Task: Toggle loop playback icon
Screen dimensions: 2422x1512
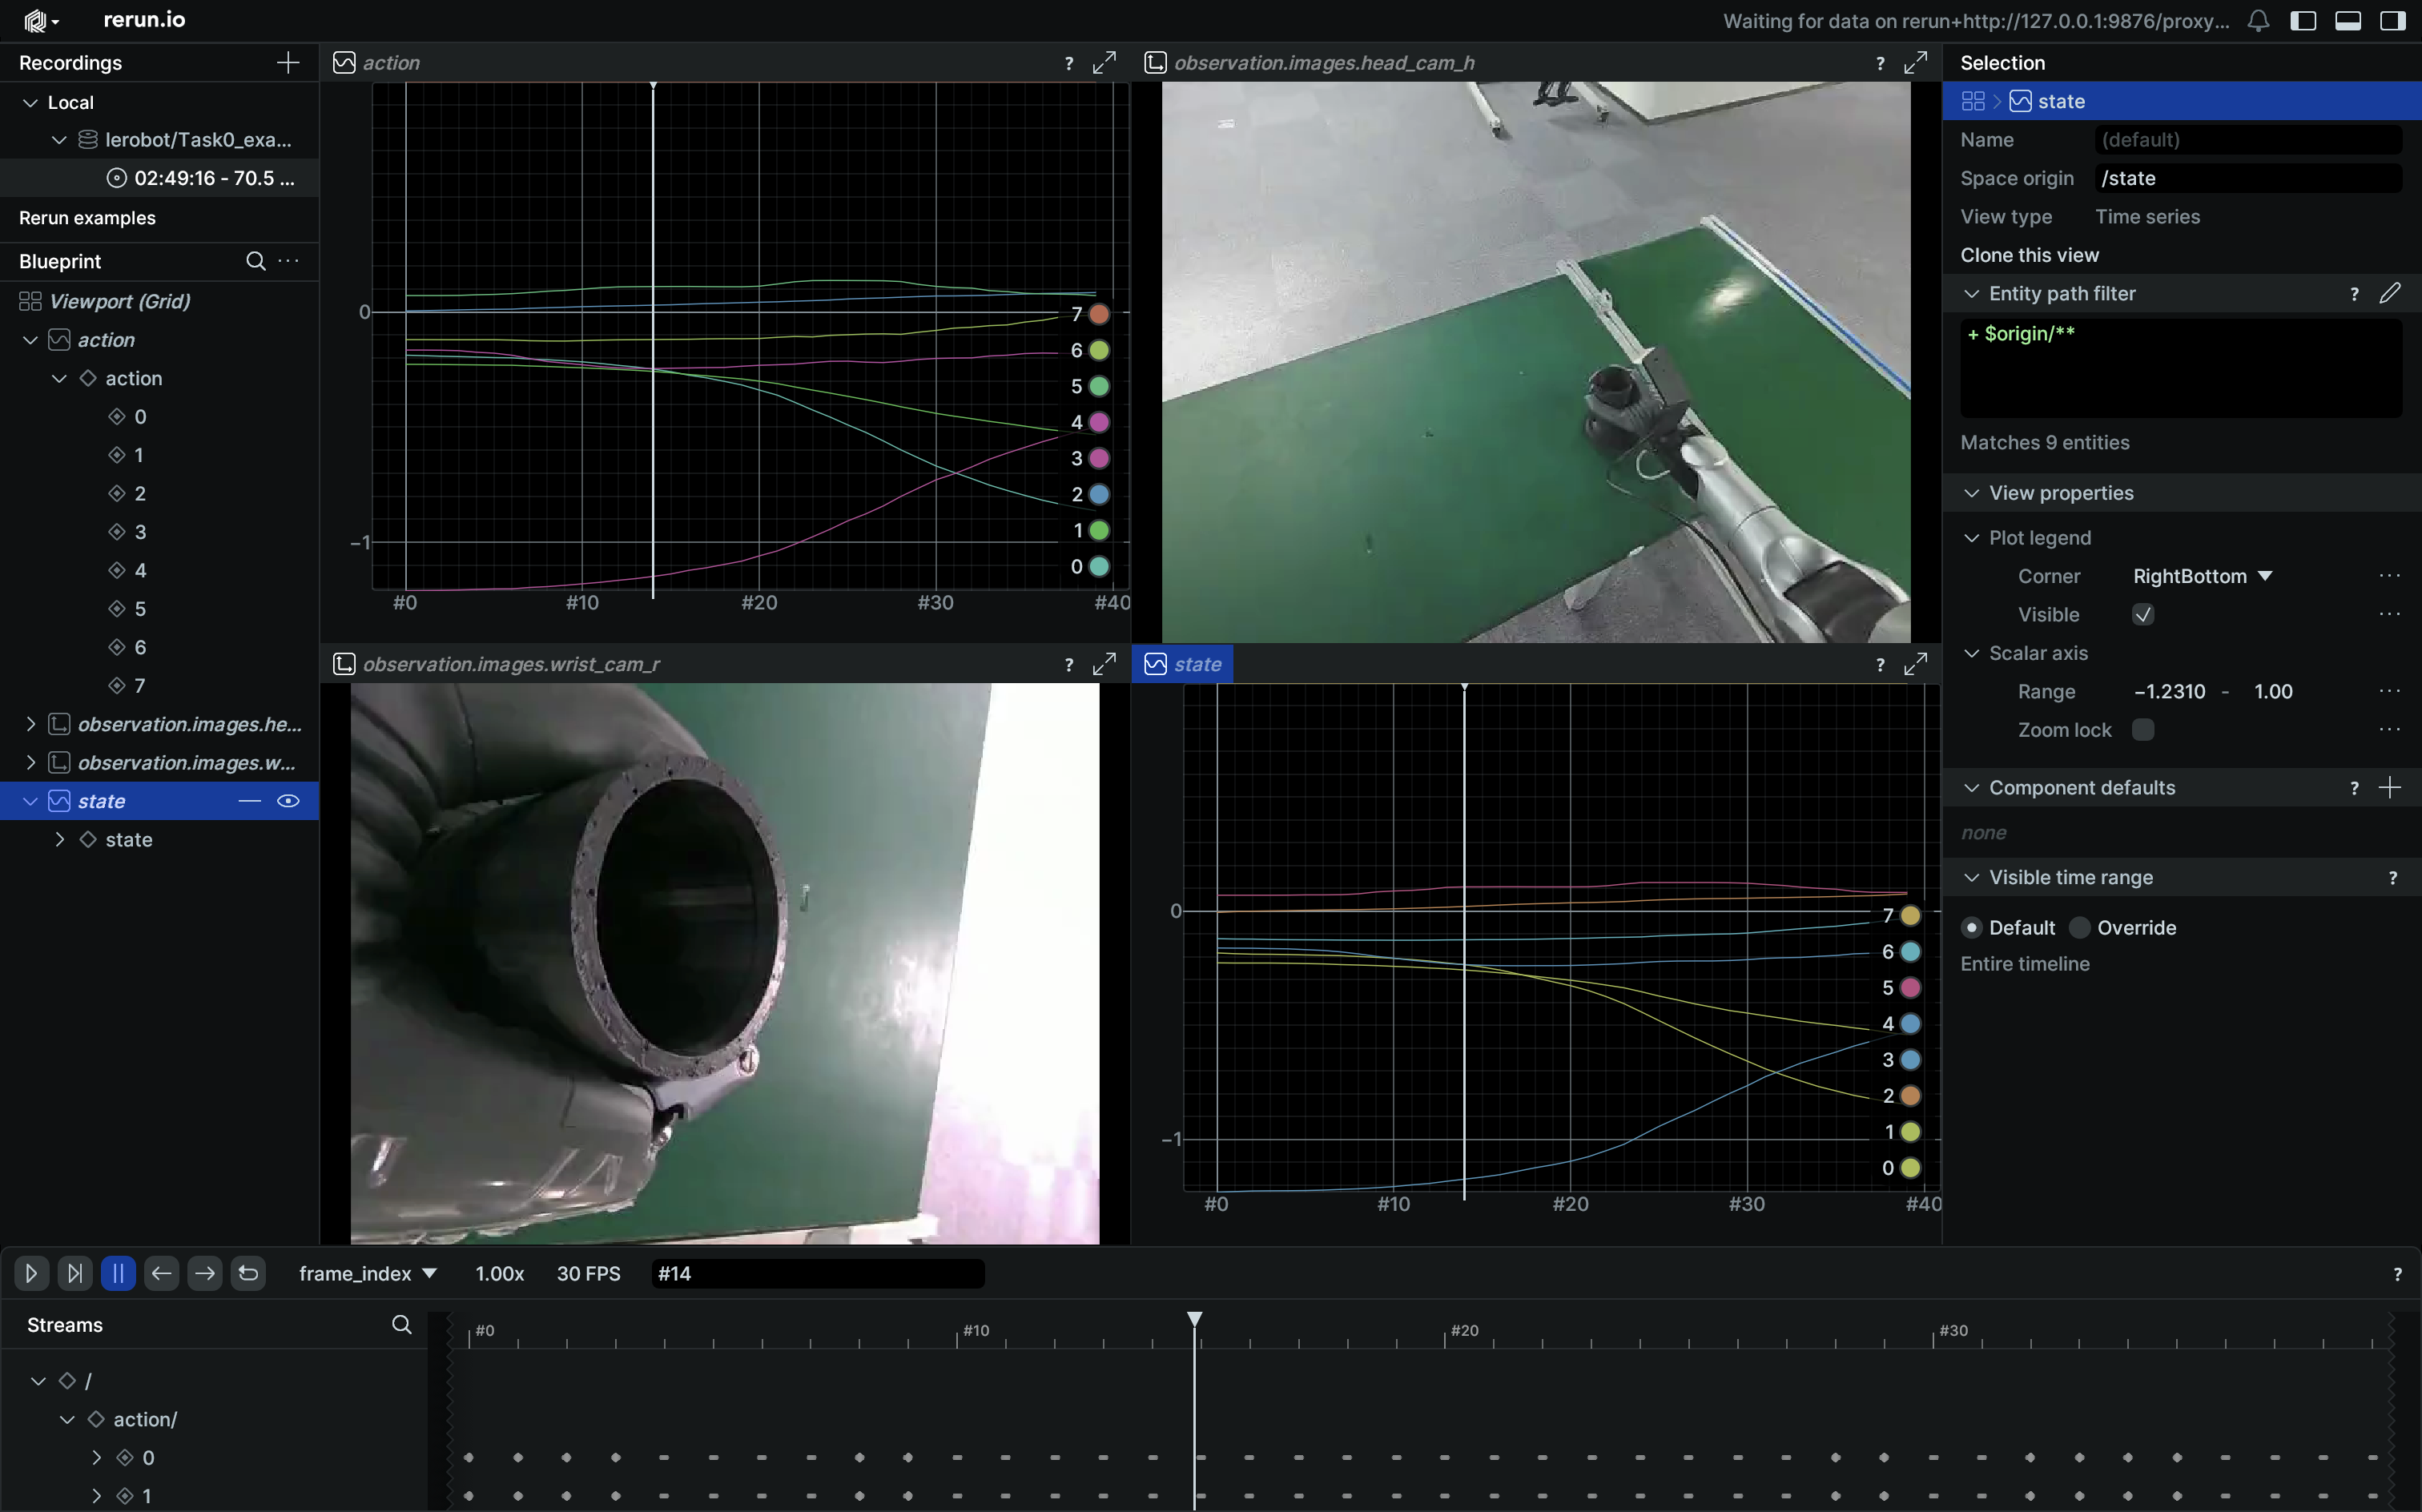Action: pos(248,1273)
